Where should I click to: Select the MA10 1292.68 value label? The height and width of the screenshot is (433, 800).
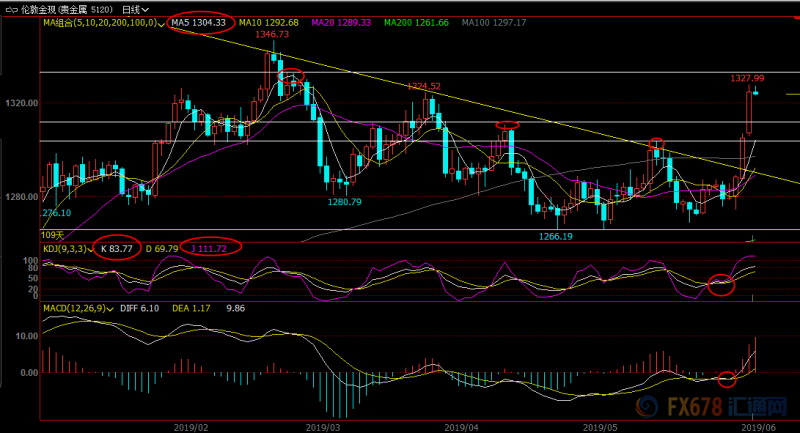269,22
